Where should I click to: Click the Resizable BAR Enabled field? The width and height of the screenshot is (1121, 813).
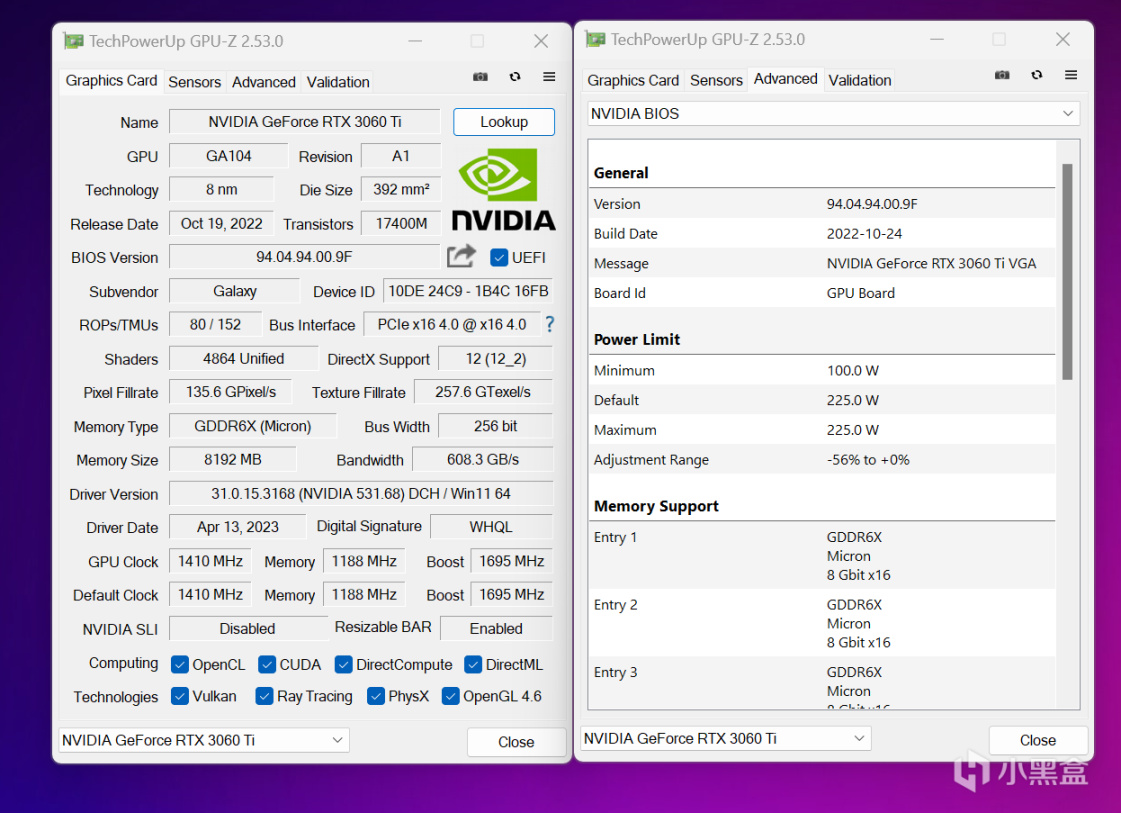tap(496, 629)
